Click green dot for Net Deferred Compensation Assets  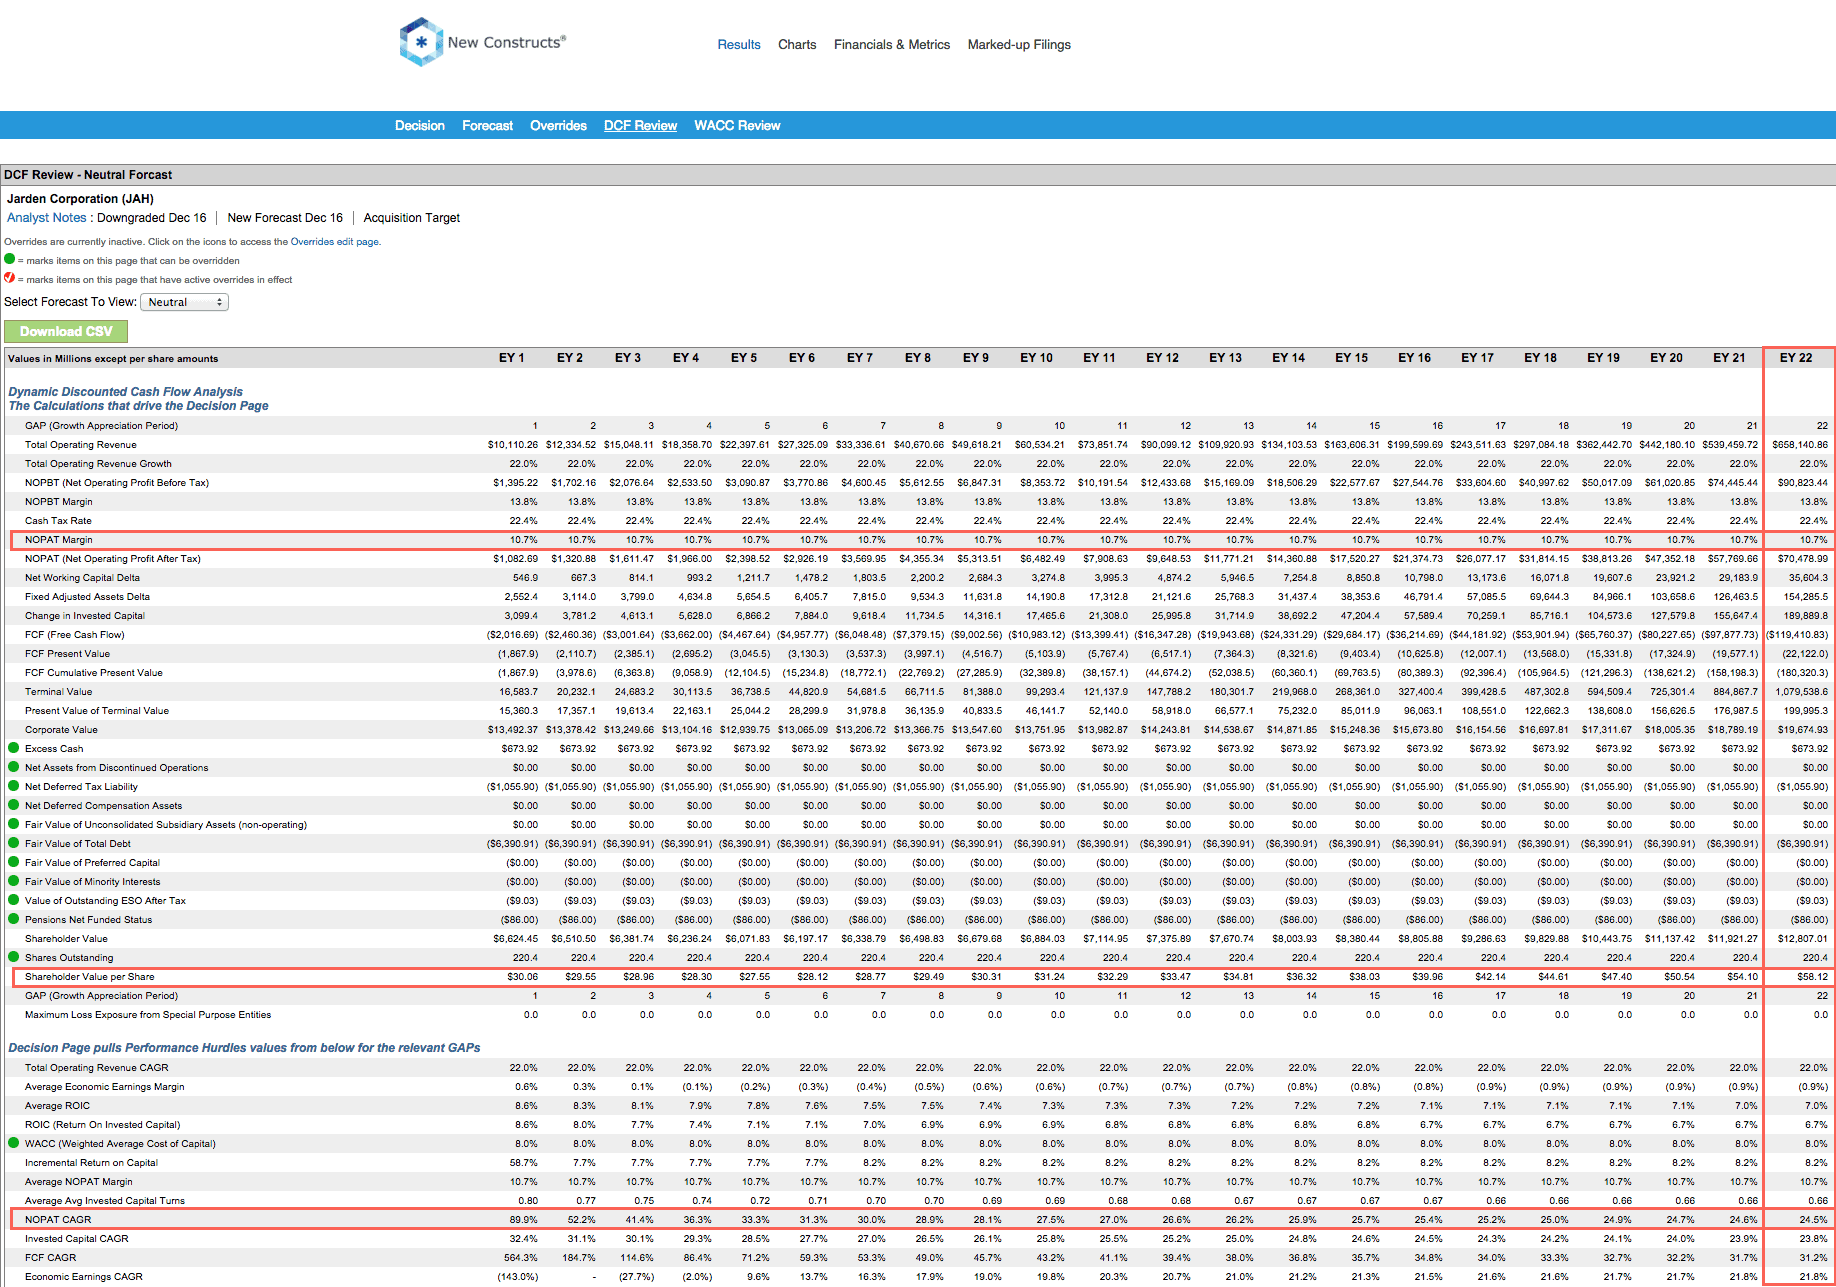tap(14, 805)
